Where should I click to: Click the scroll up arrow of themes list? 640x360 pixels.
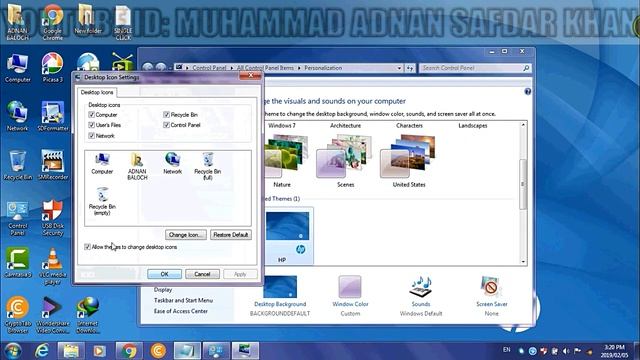coord(523,124)
